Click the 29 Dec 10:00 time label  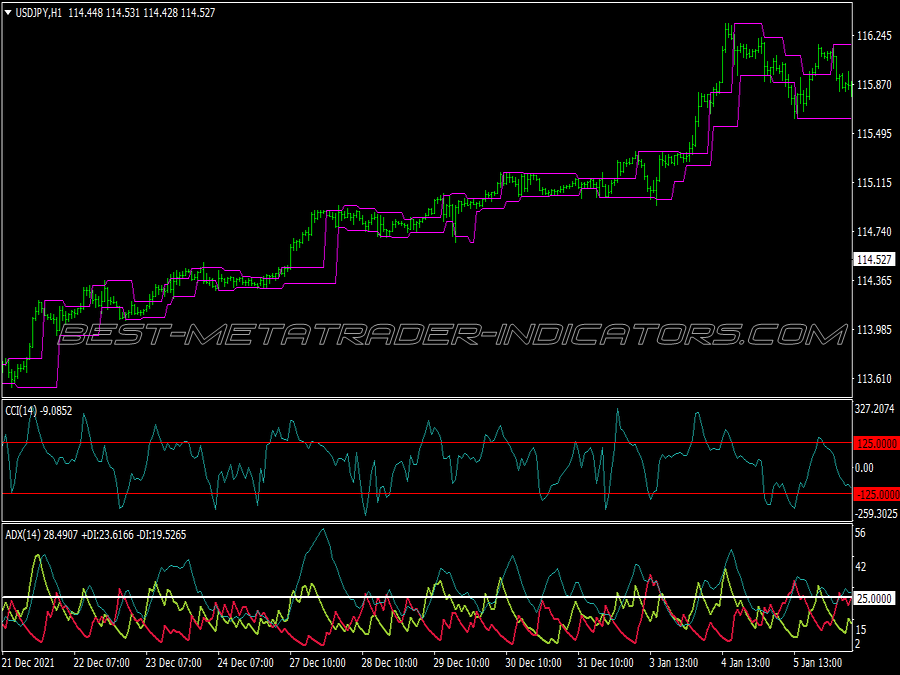[461, 663]
